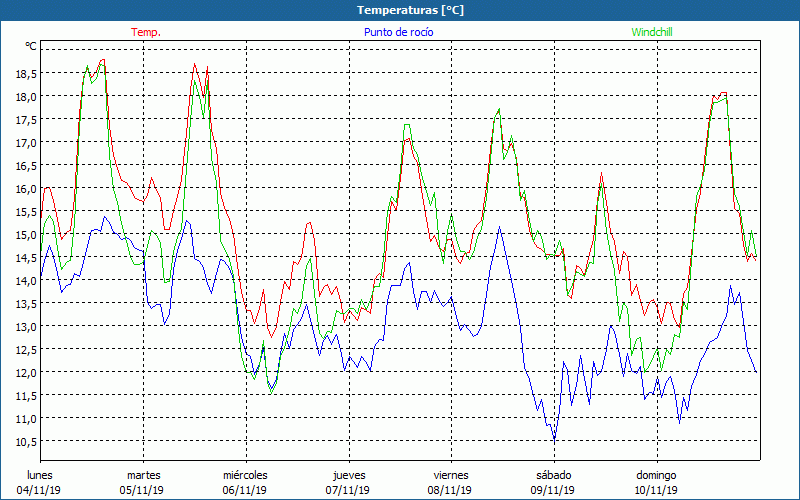Click the 10,5 y-axis value
The width and height of the screenshot is (800, 500).
(26, 441)
